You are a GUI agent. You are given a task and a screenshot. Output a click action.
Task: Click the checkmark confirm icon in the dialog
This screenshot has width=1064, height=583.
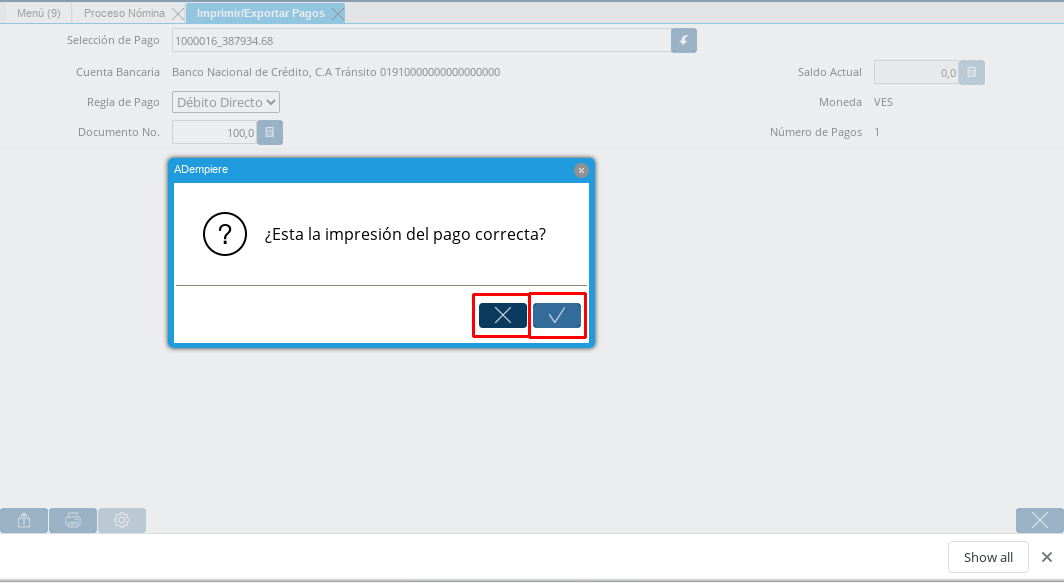pos(558,315)
